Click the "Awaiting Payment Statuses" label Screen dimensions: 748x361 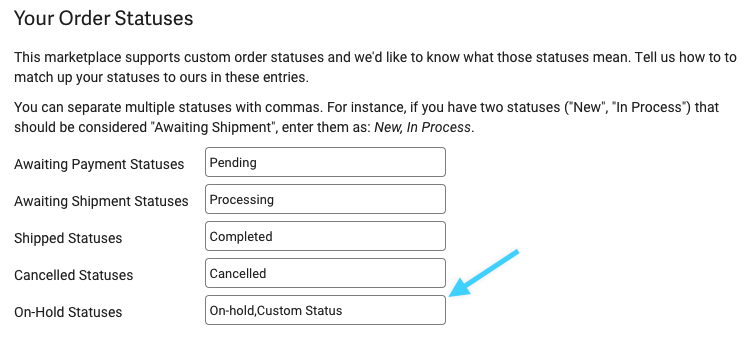tap(99, 164)
